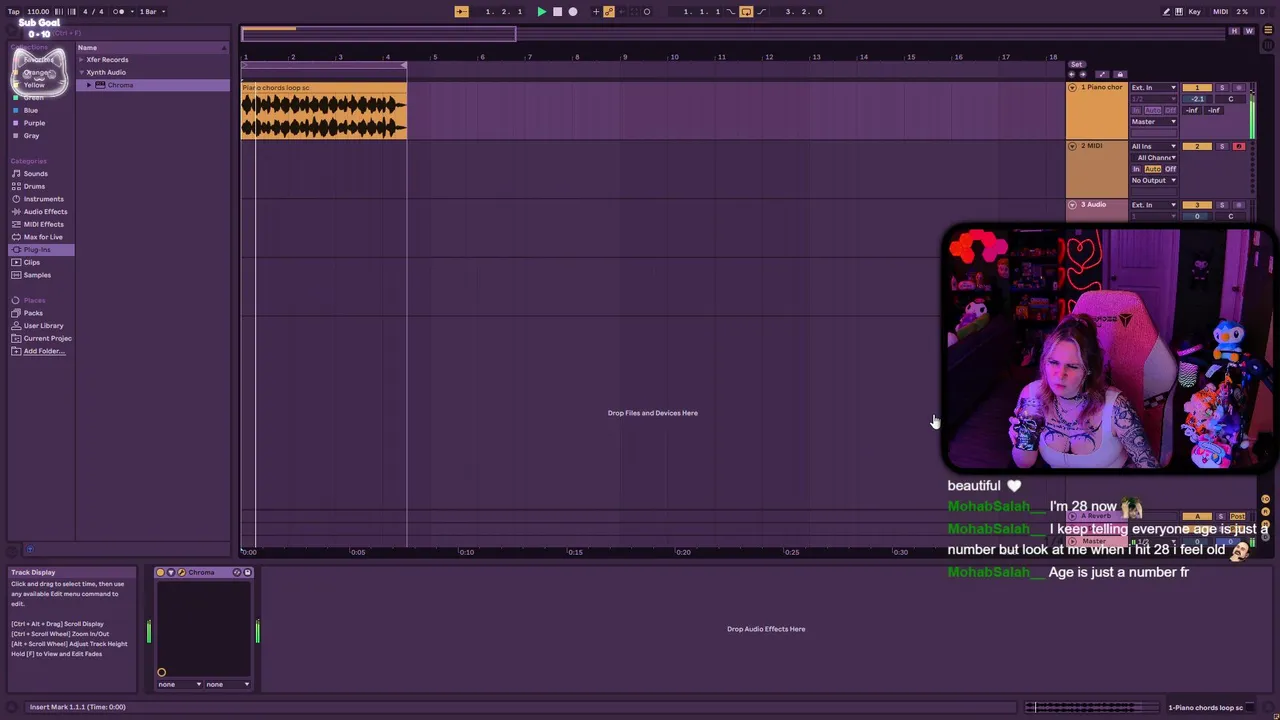Toggle track 2 MIDI activator button

(x=1197, y=146)
